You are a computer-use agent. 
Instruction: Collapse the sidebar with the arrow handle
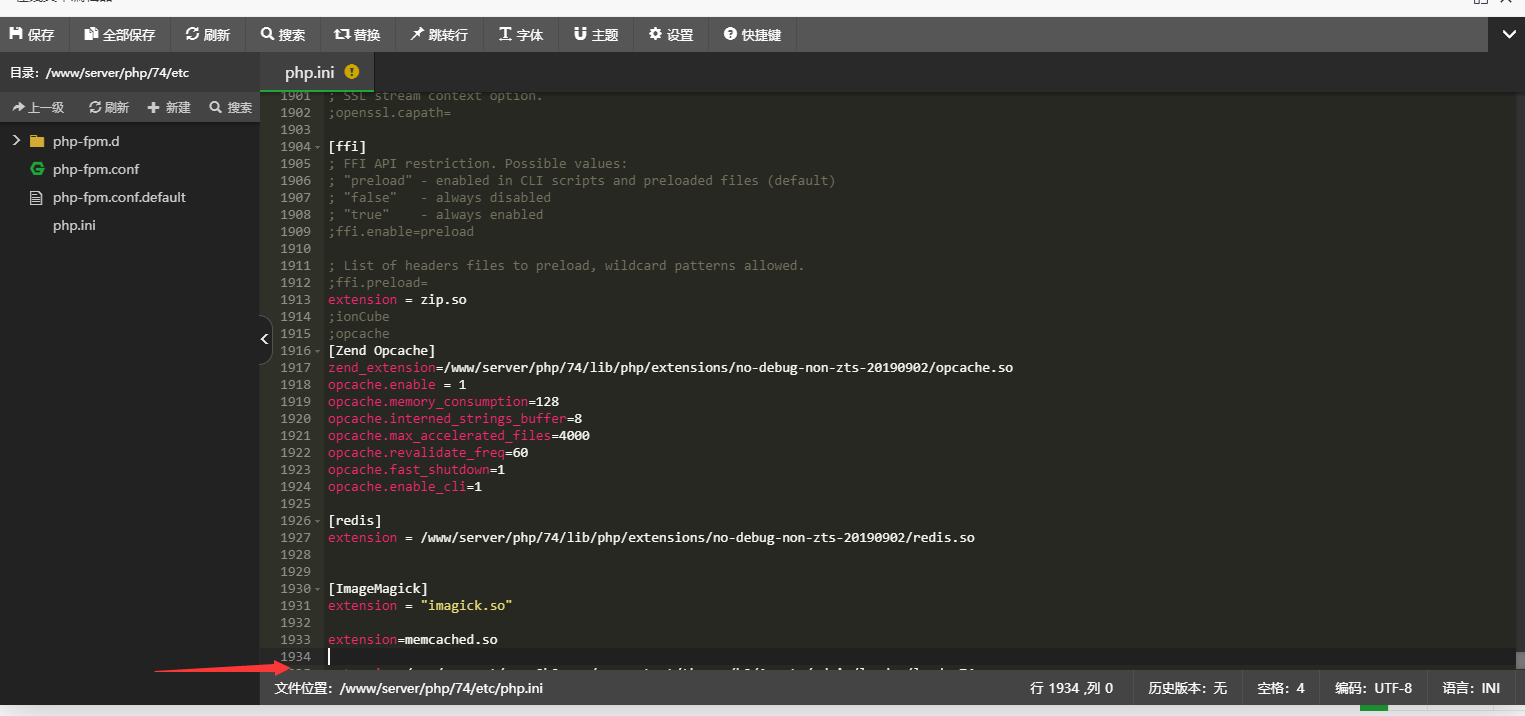pos(265,340)
